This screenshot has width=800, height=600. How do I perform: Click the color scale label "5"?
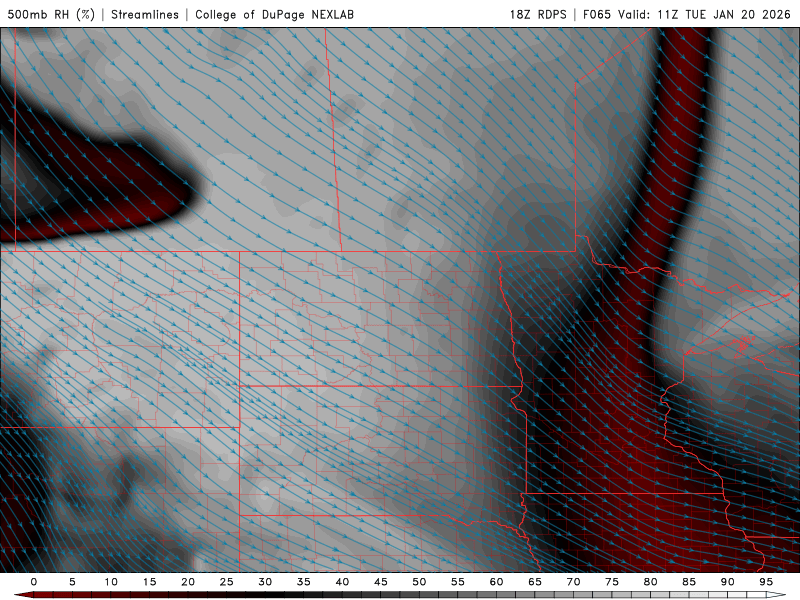pos(72,582)
